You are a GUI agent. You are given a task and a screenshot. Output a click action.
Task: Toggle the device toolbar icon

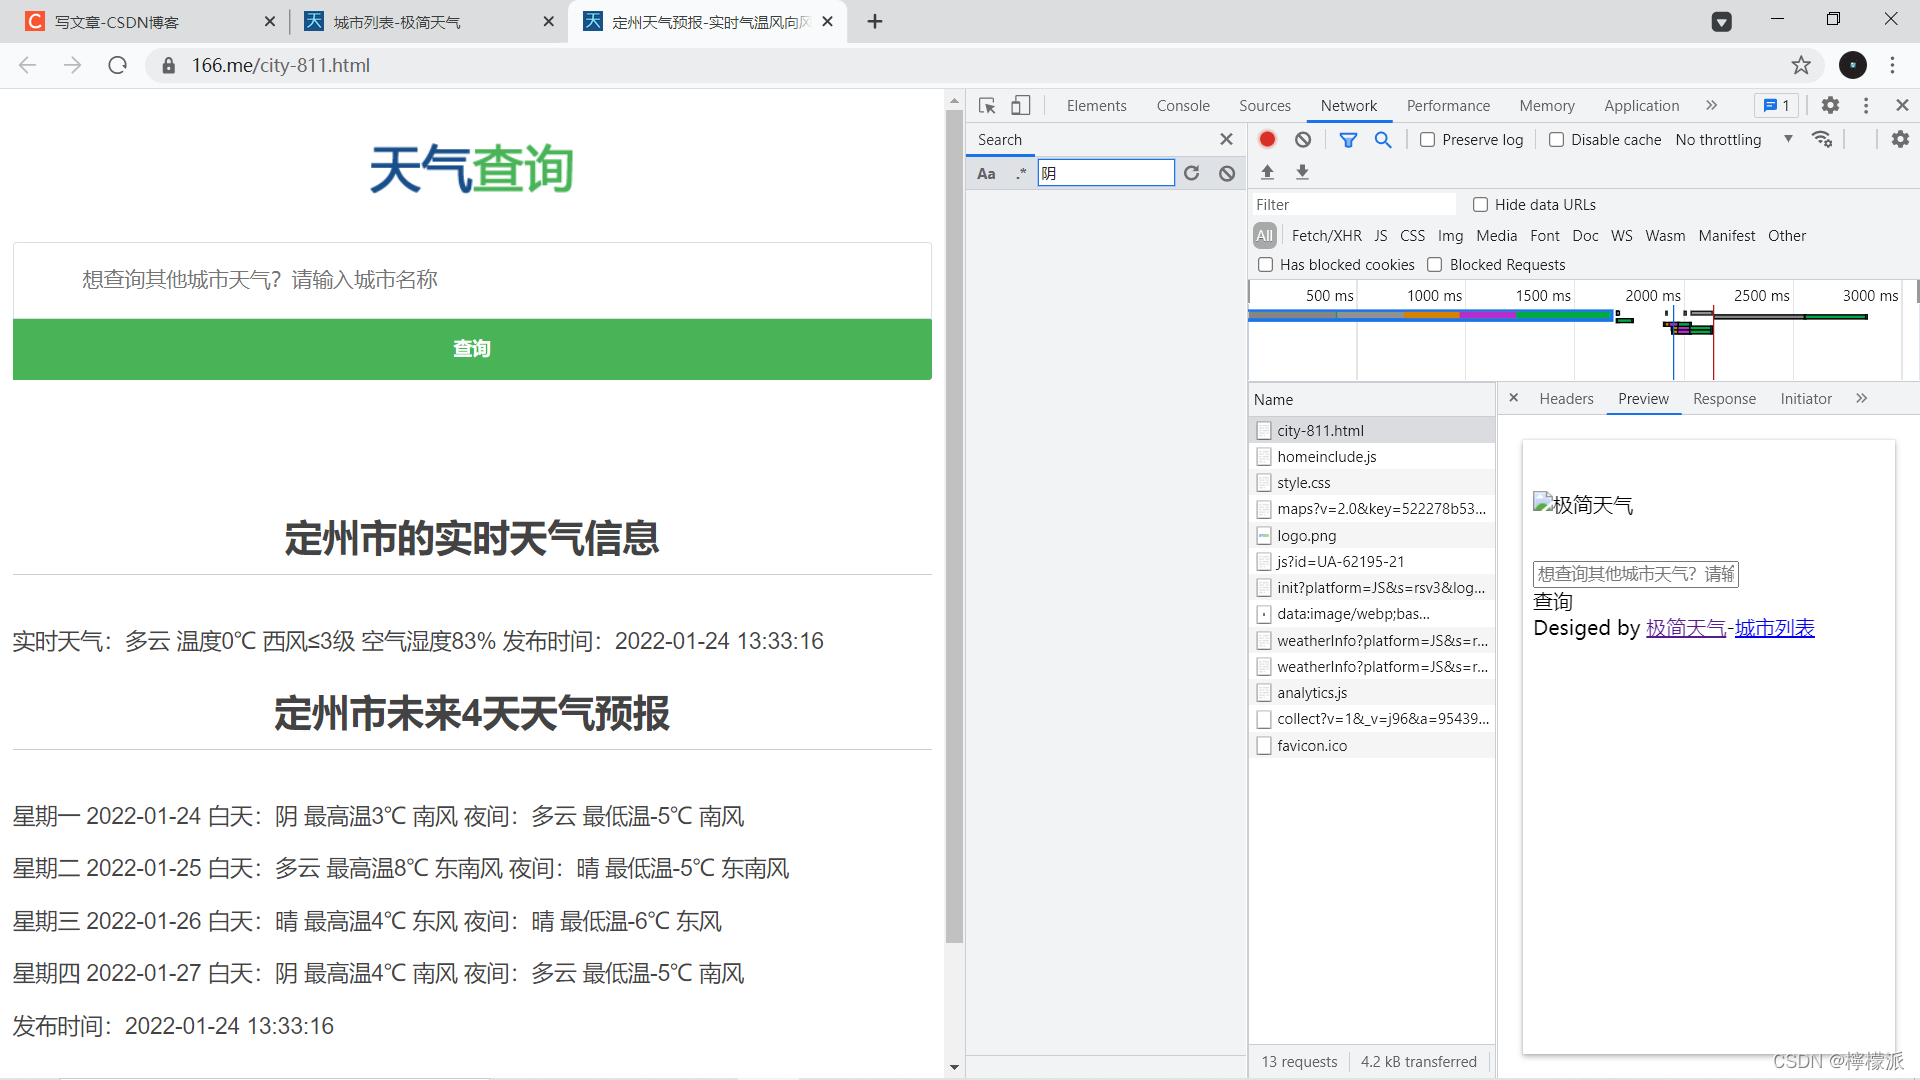(1020, 106)
